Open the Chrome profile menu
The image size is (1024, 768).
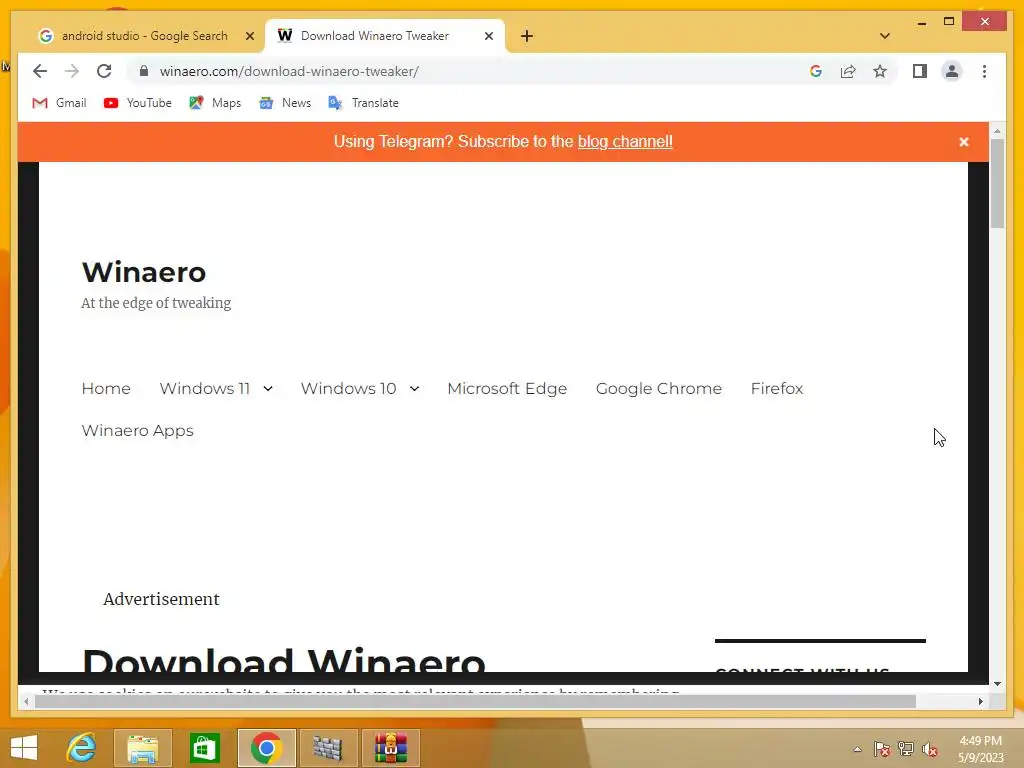[x=952, y=71]
